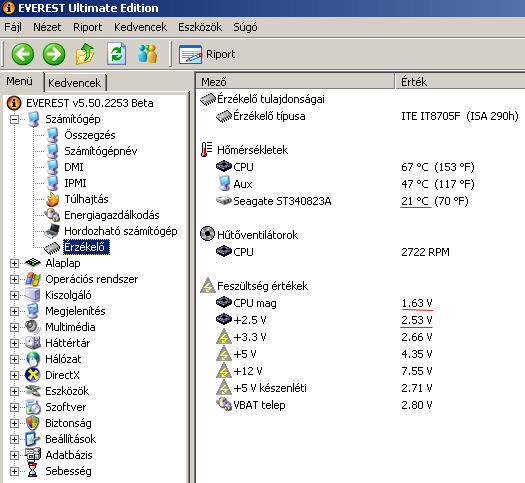525x483 pixels.
Task: Click the Riport toolbar button
Action: click(207, 54)
